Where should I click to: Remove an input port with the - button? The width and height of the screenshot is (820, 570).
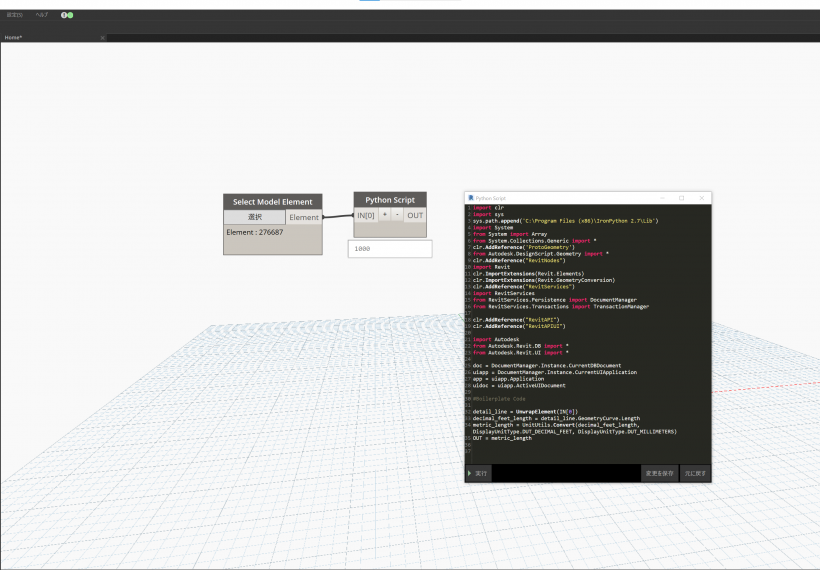pyautogui.click(x=397, y=215)
